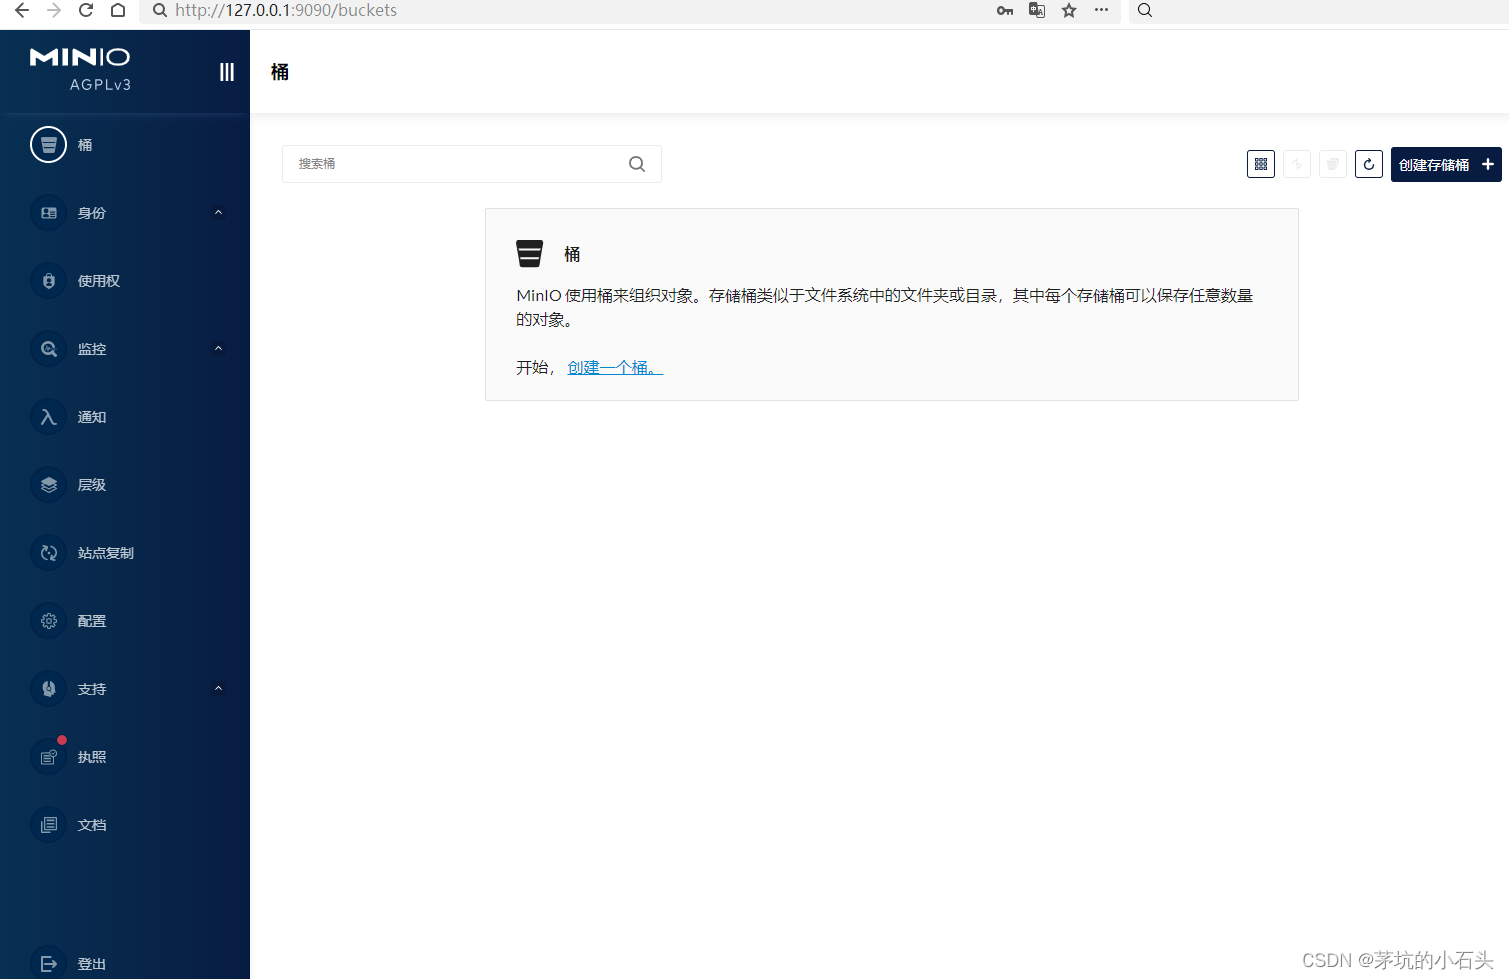Open the License (执照) section
1509x979 pixels.
90,756
